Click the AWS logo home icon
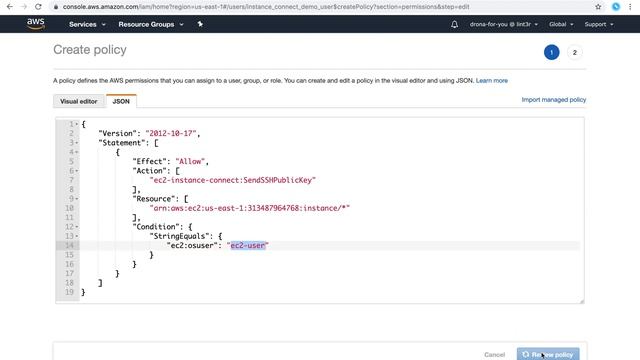The height and width of the screenshot is (360, 640). coord(36,24)
